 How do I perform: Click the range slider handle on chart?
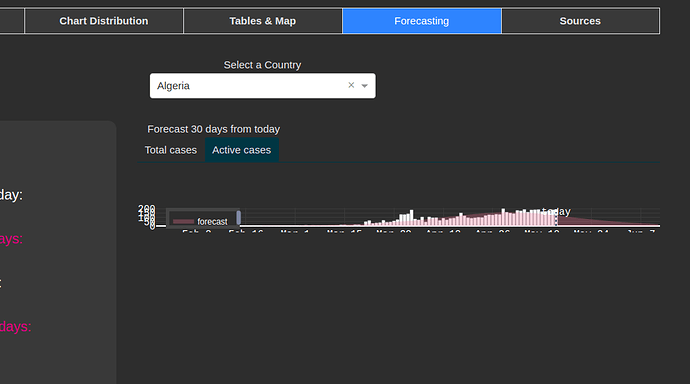point(239,217)
